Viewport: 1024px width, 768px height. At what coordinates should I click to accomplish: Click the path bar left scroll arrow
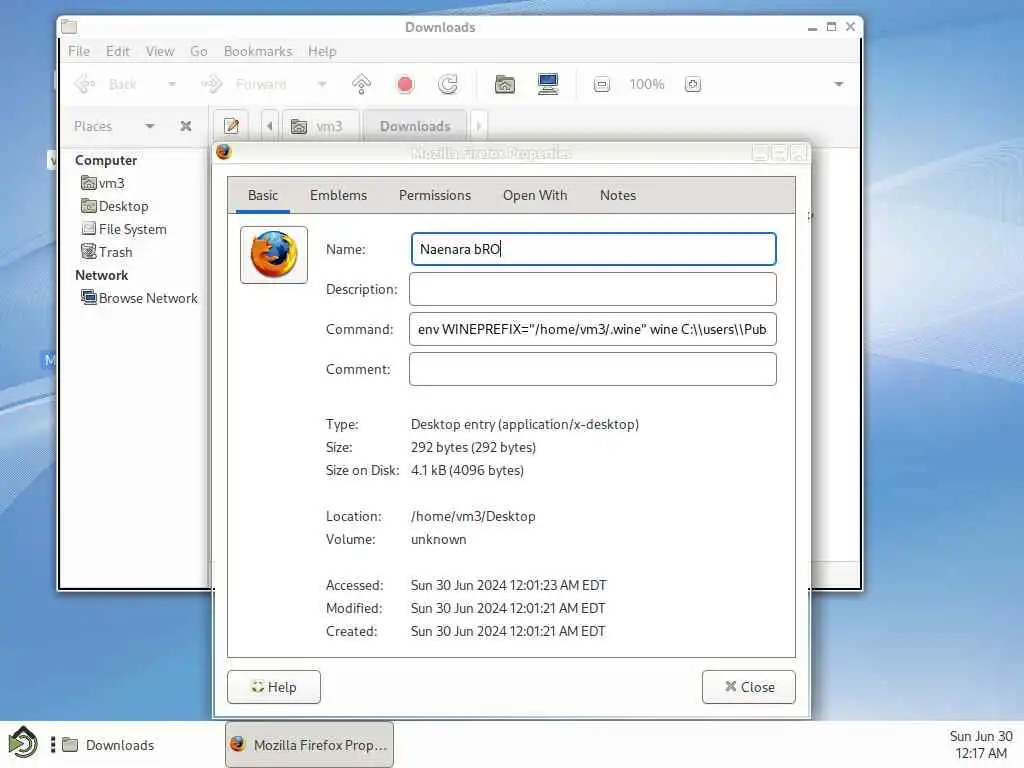point(270,125)
